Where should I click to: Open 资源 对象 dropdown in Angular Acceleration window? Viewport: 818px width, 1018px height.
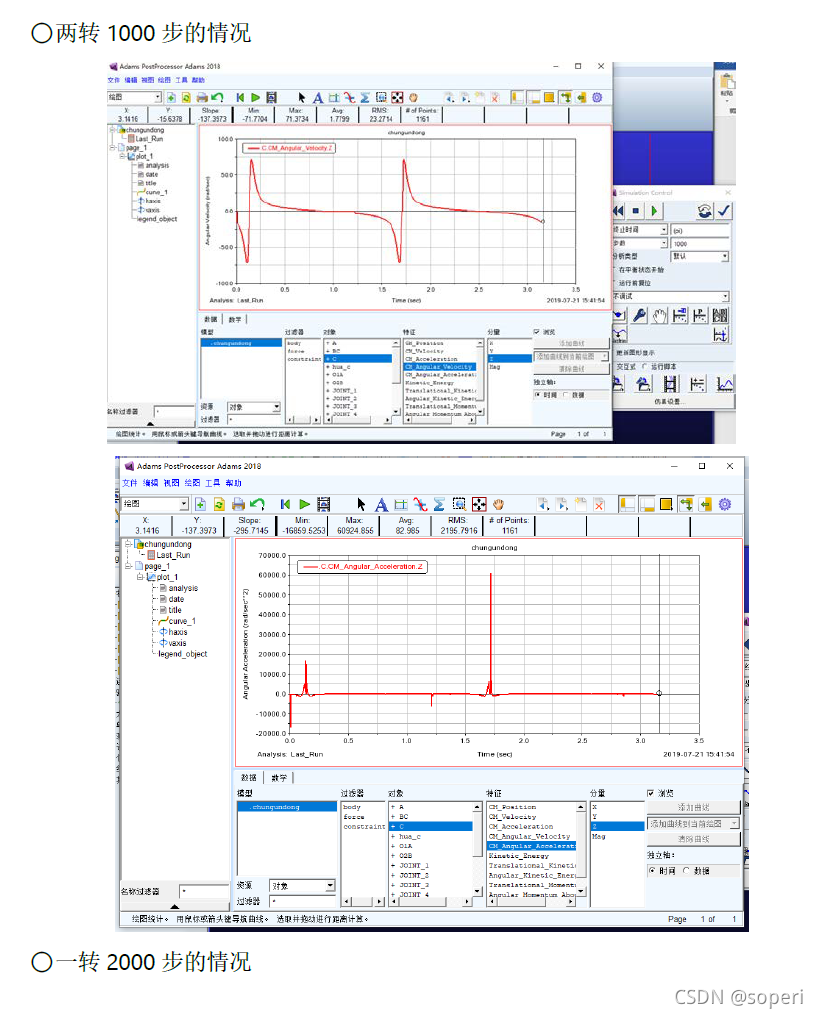(330, 886)
